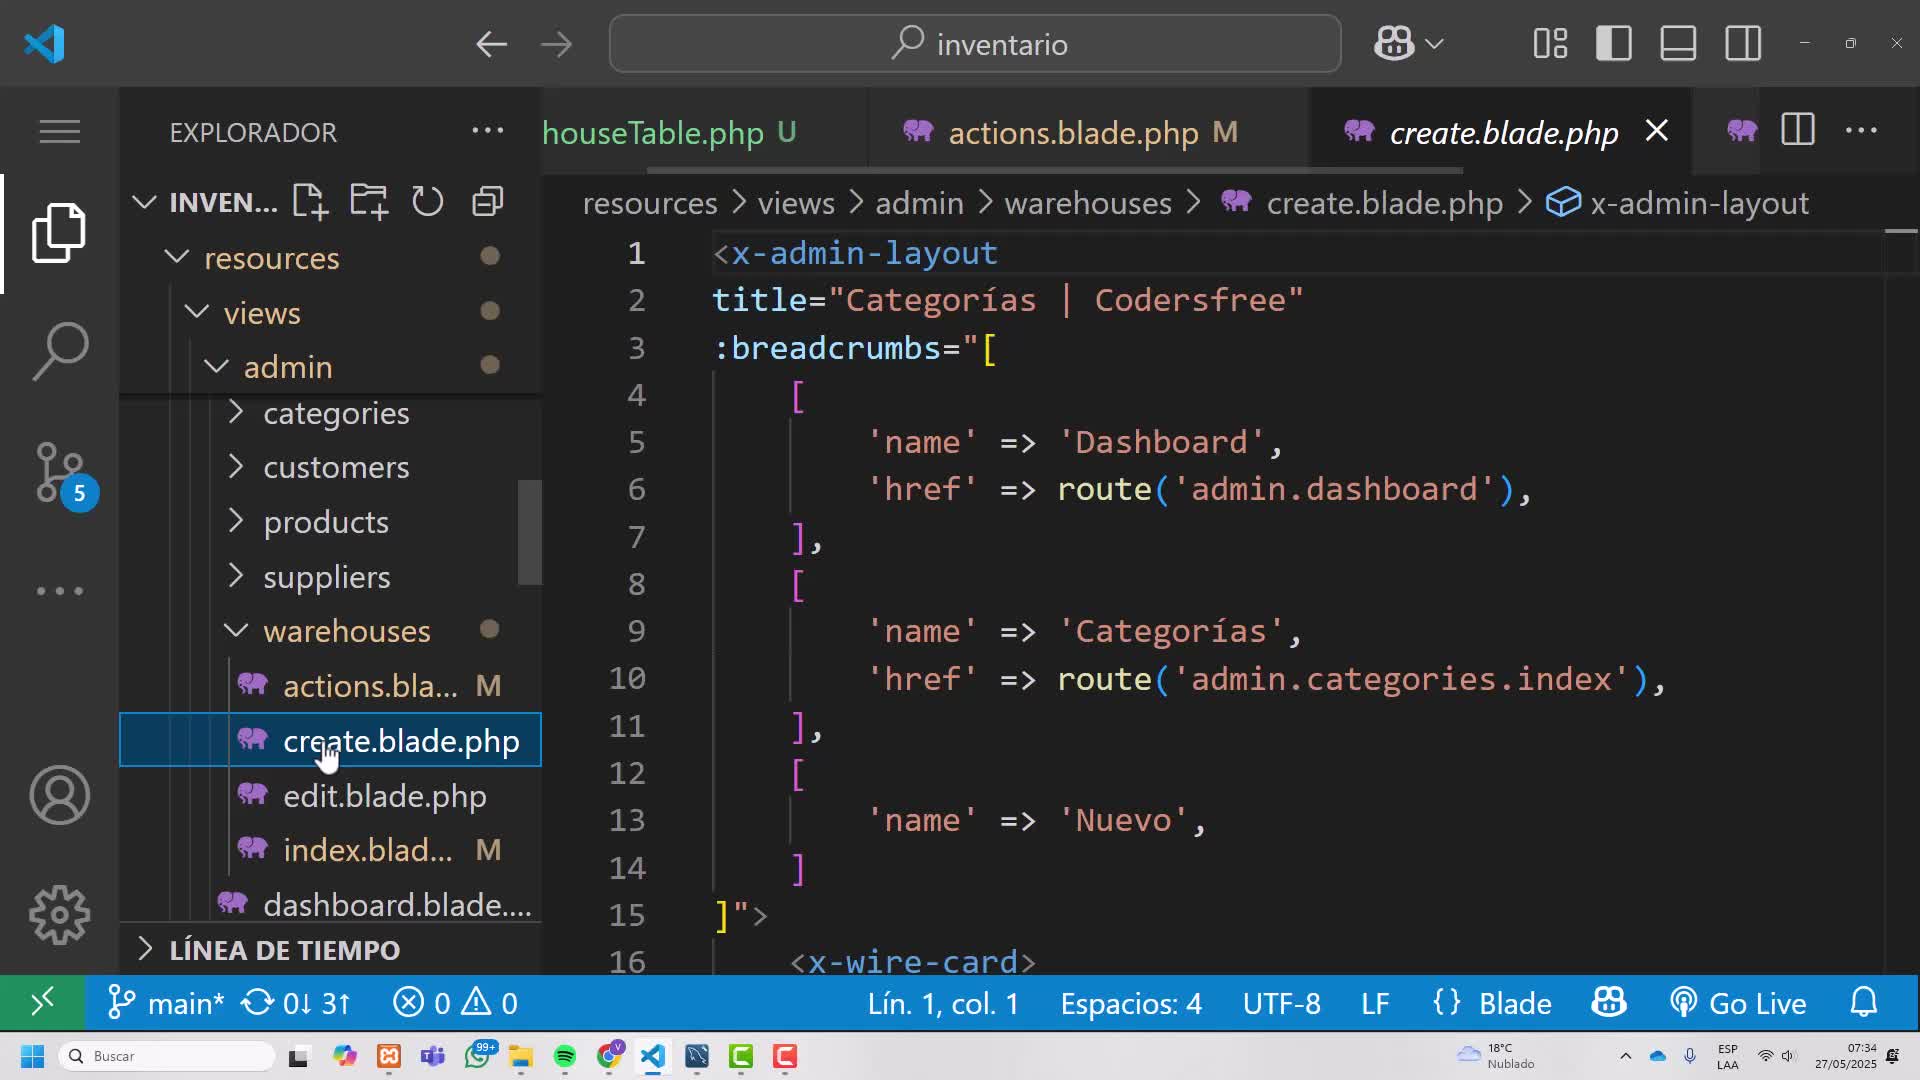Open the Manage gear icon
Viewport: 1920px width, 1080px height.
point(59,915)
